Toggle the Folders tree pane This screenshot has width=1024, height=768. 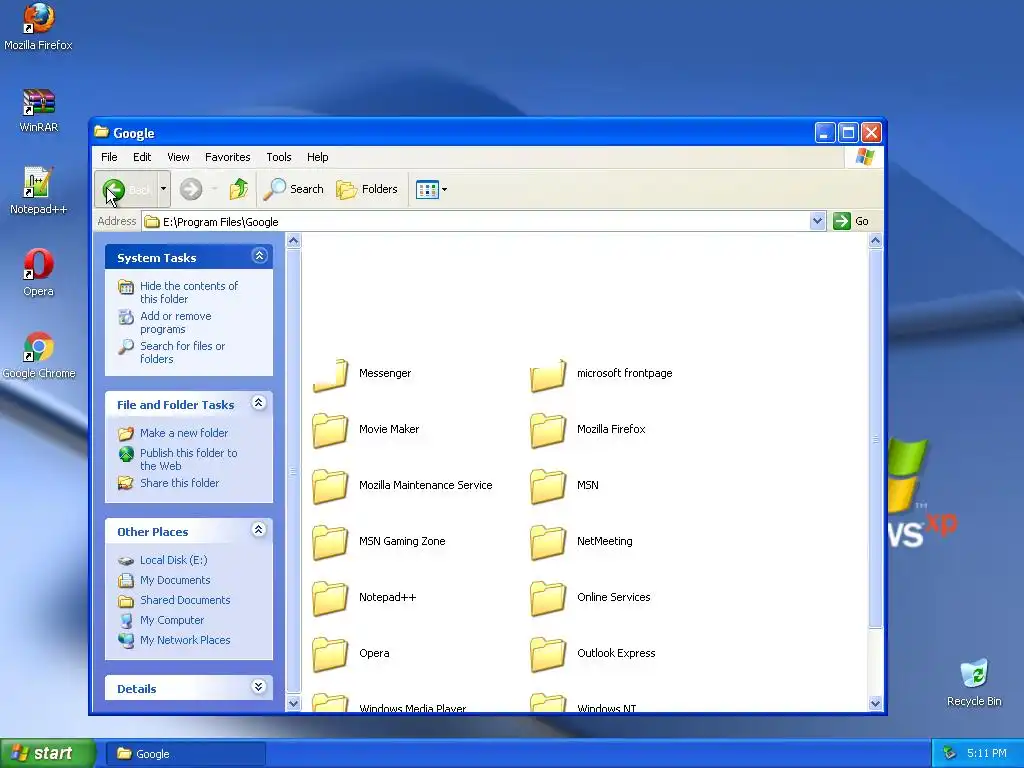366,189
